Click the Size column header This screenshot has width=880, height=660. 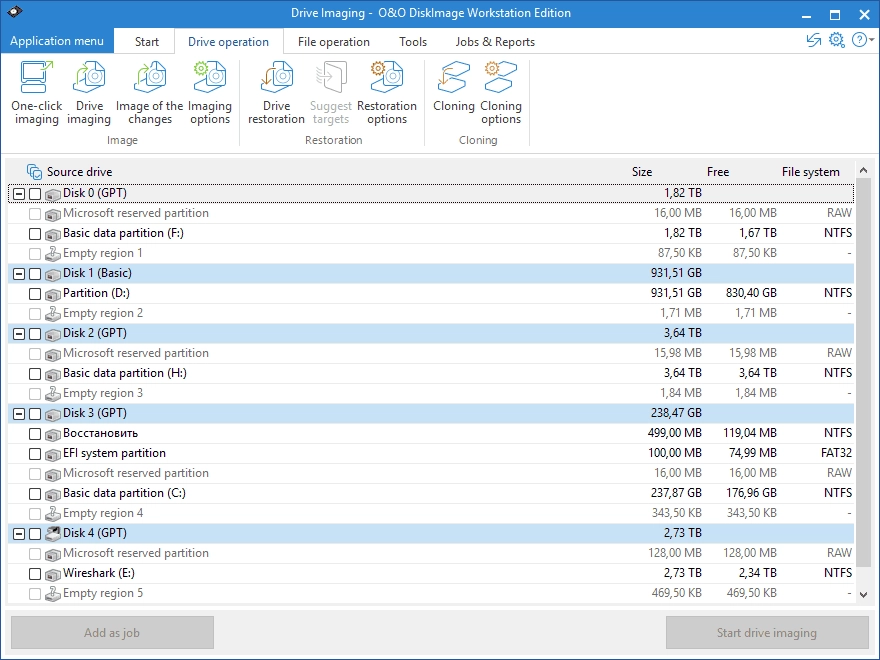click(641, 172)
